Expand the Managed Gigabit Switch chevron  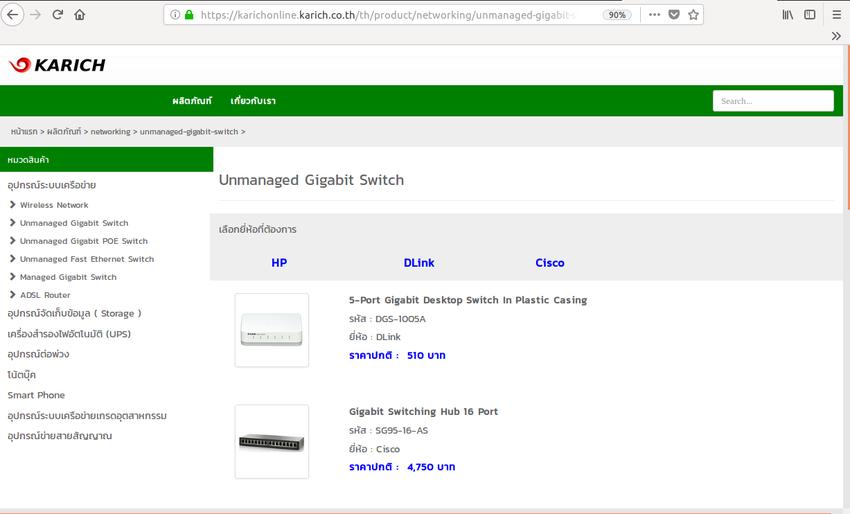point(12,277)
